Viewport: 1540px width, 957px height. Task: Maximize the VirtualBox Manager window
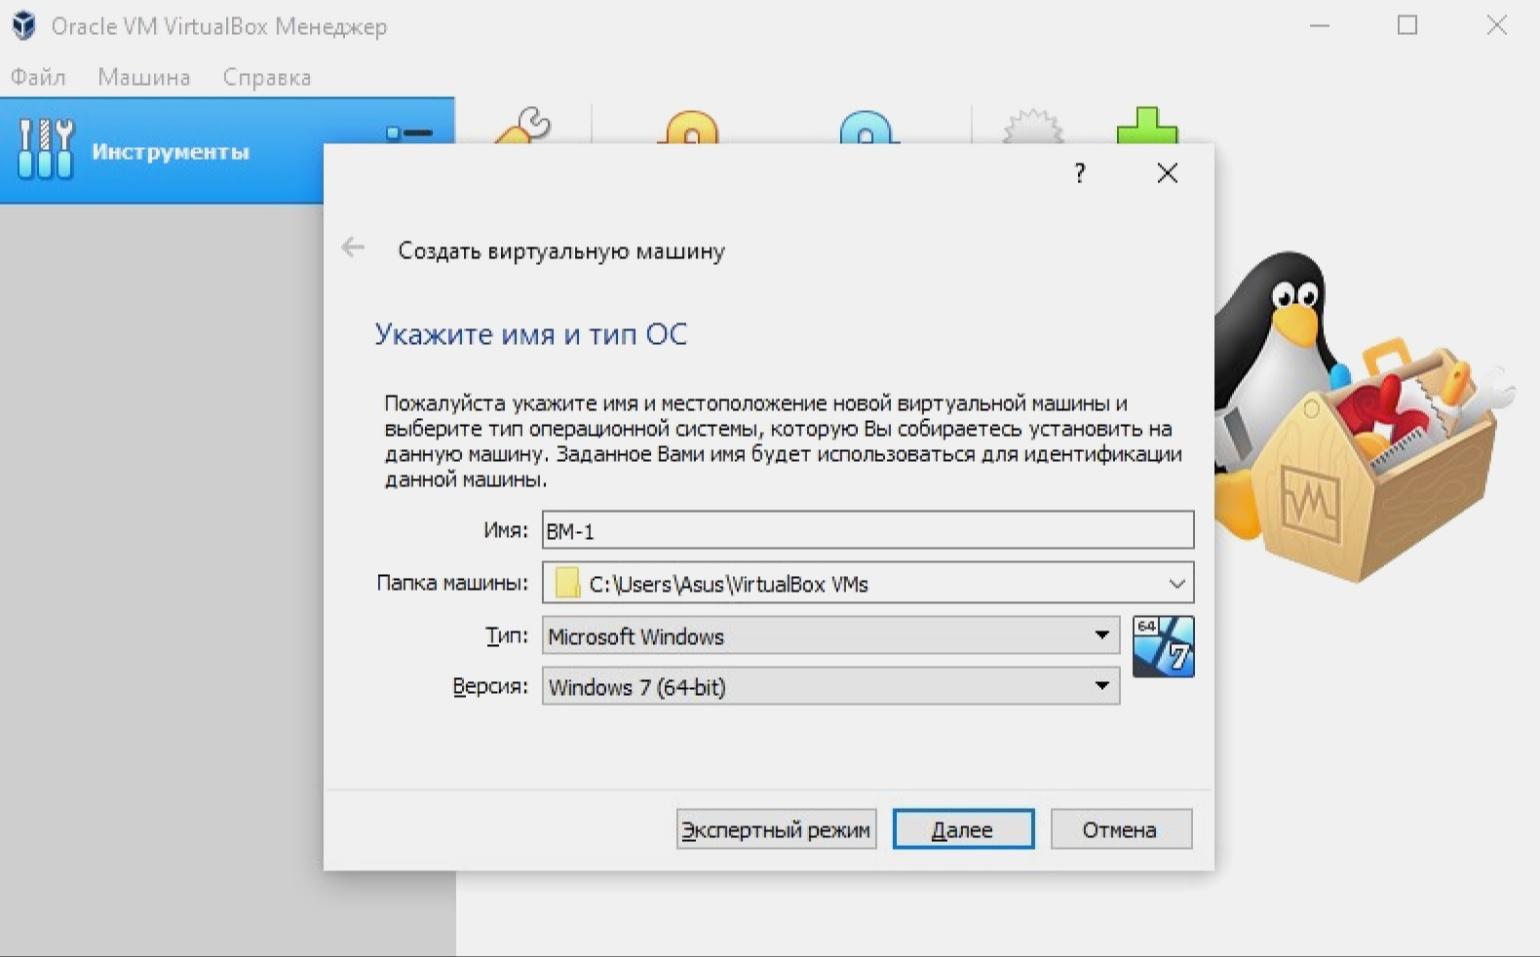tap(1407, 26)
